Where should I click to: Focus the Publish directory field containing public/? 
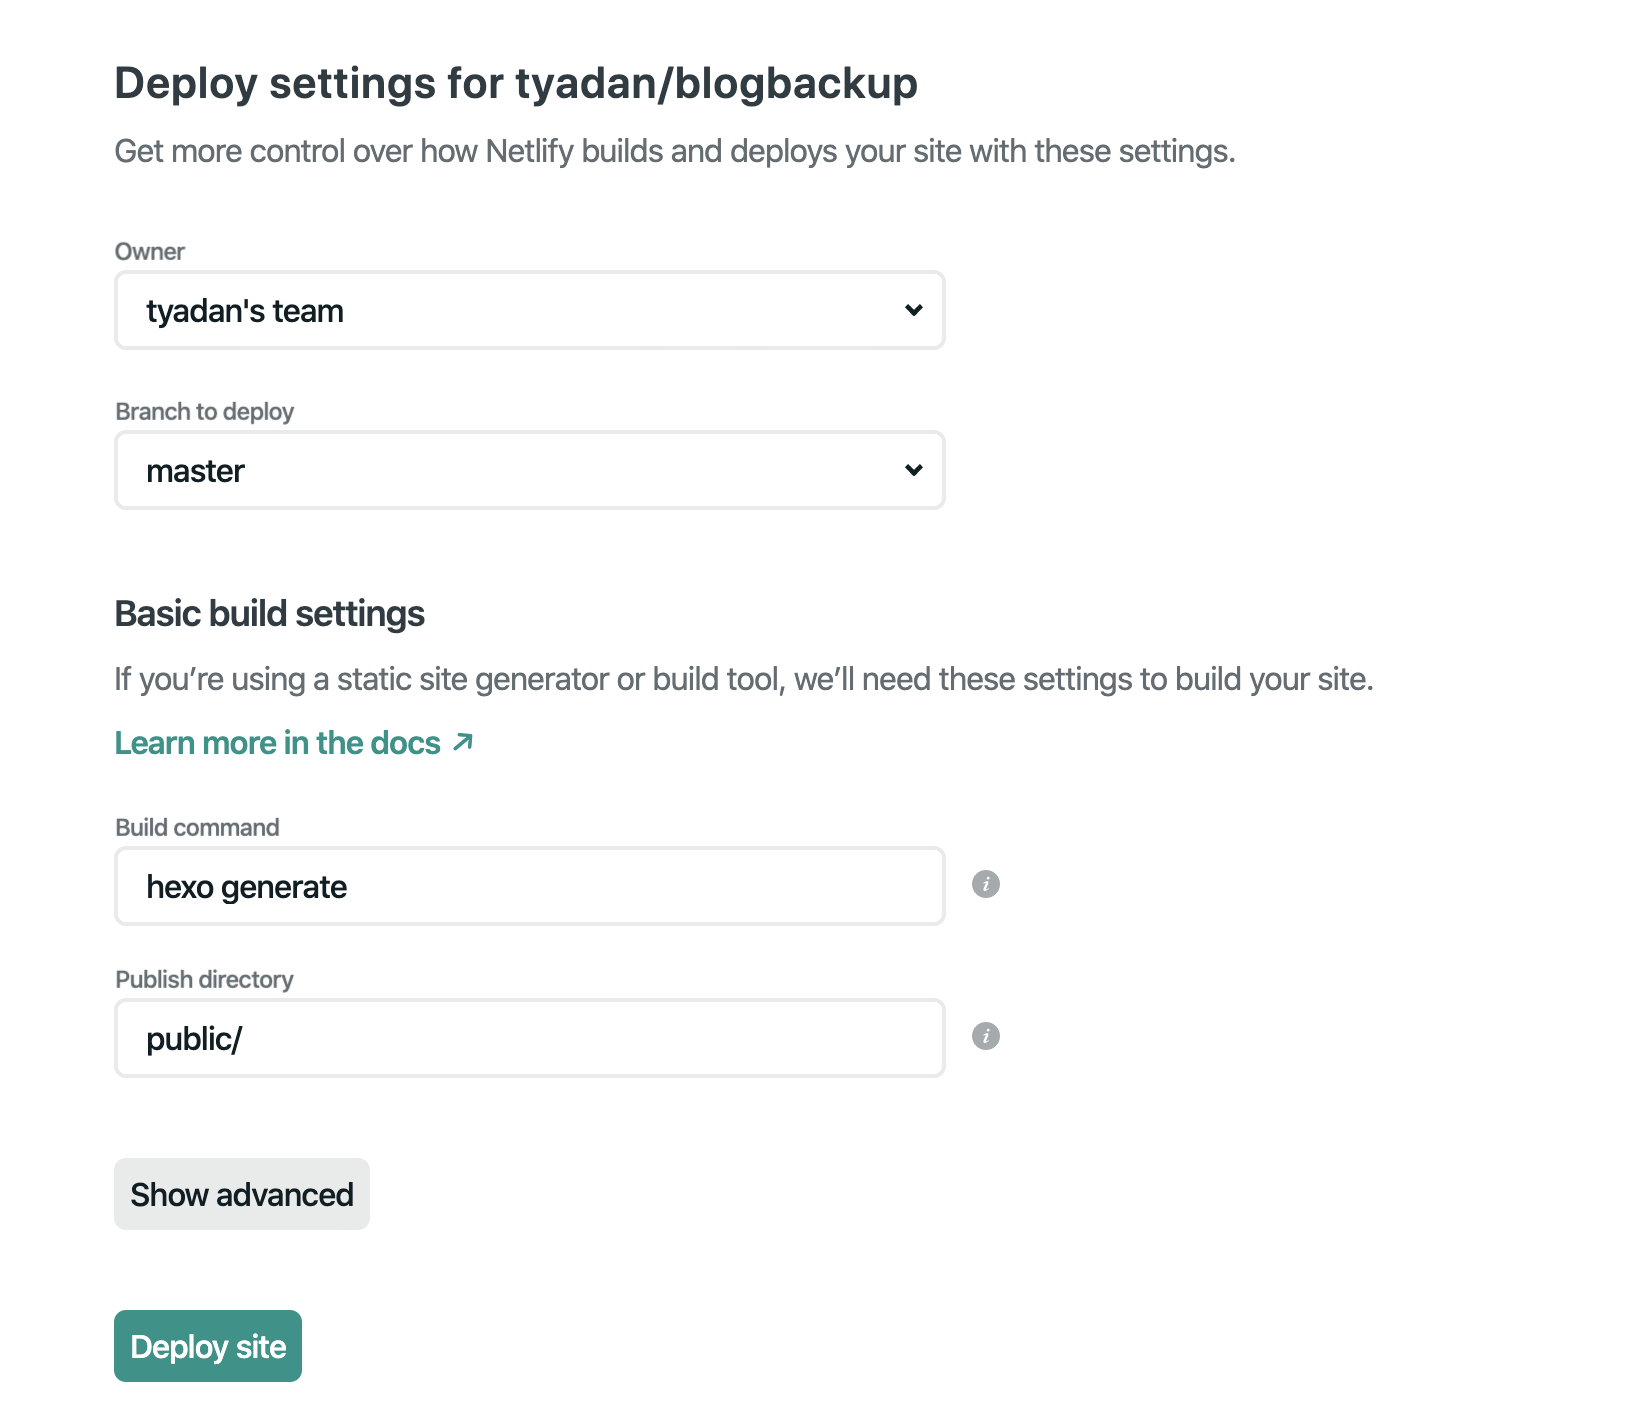pyautogui.click(x=529, y=1038)
